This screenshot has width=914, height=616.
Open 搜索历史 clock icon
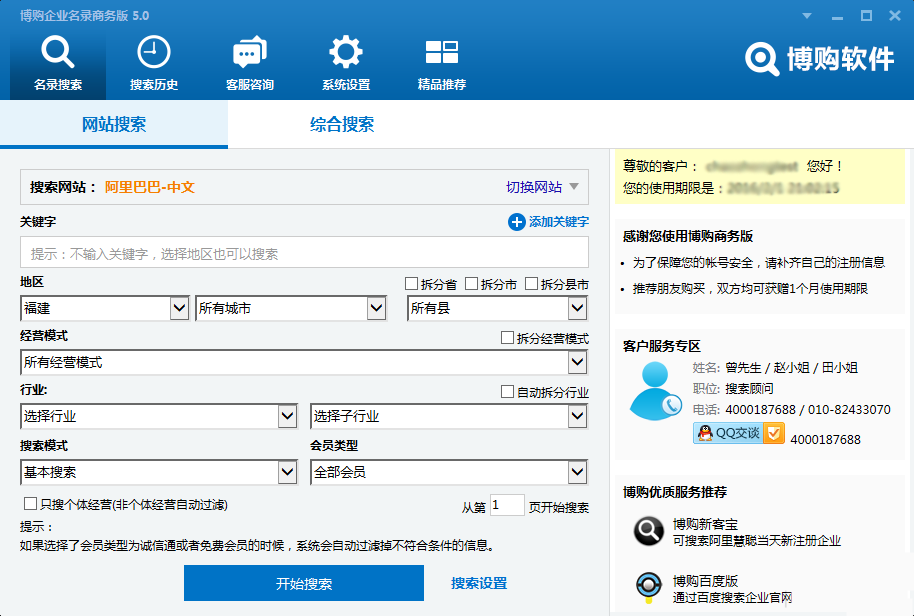tap(154, 54)
